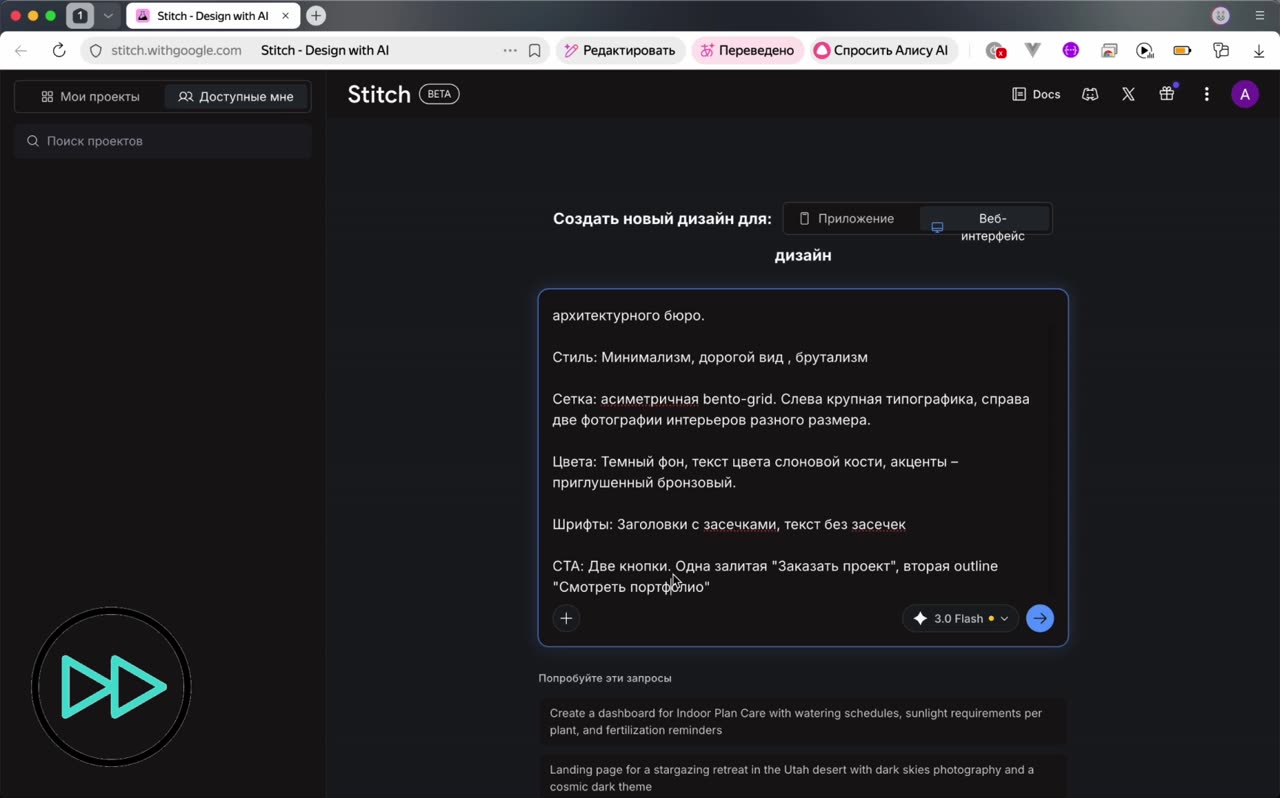Switch to the "Доступные мне" tab
The width and height of the screenshot is (1280, 798).
(236, 97)
